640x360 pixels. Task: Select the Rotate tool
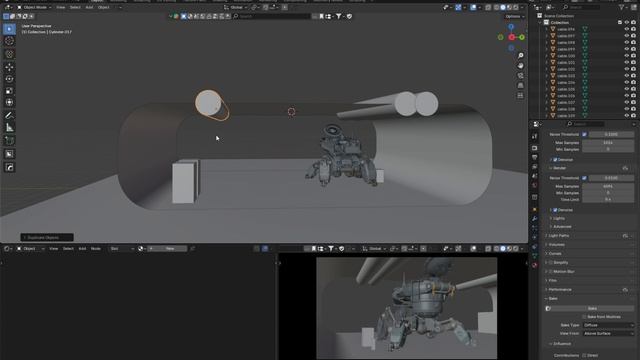9,79
